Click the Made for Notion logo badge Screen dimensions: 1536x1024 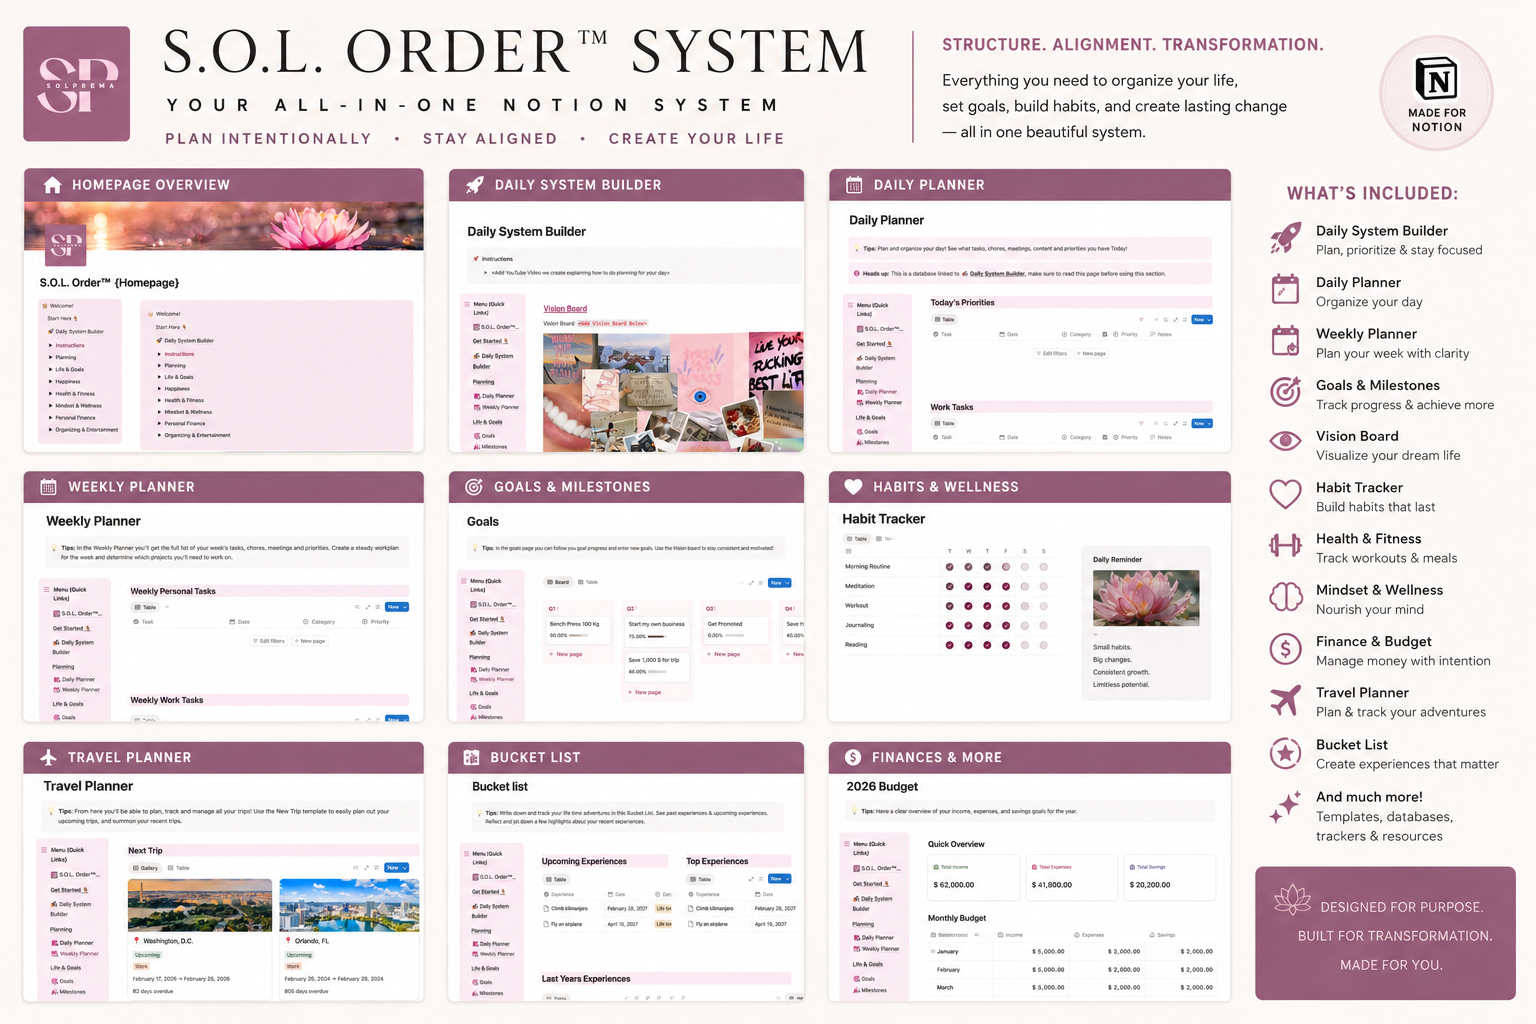point(1436,93)
